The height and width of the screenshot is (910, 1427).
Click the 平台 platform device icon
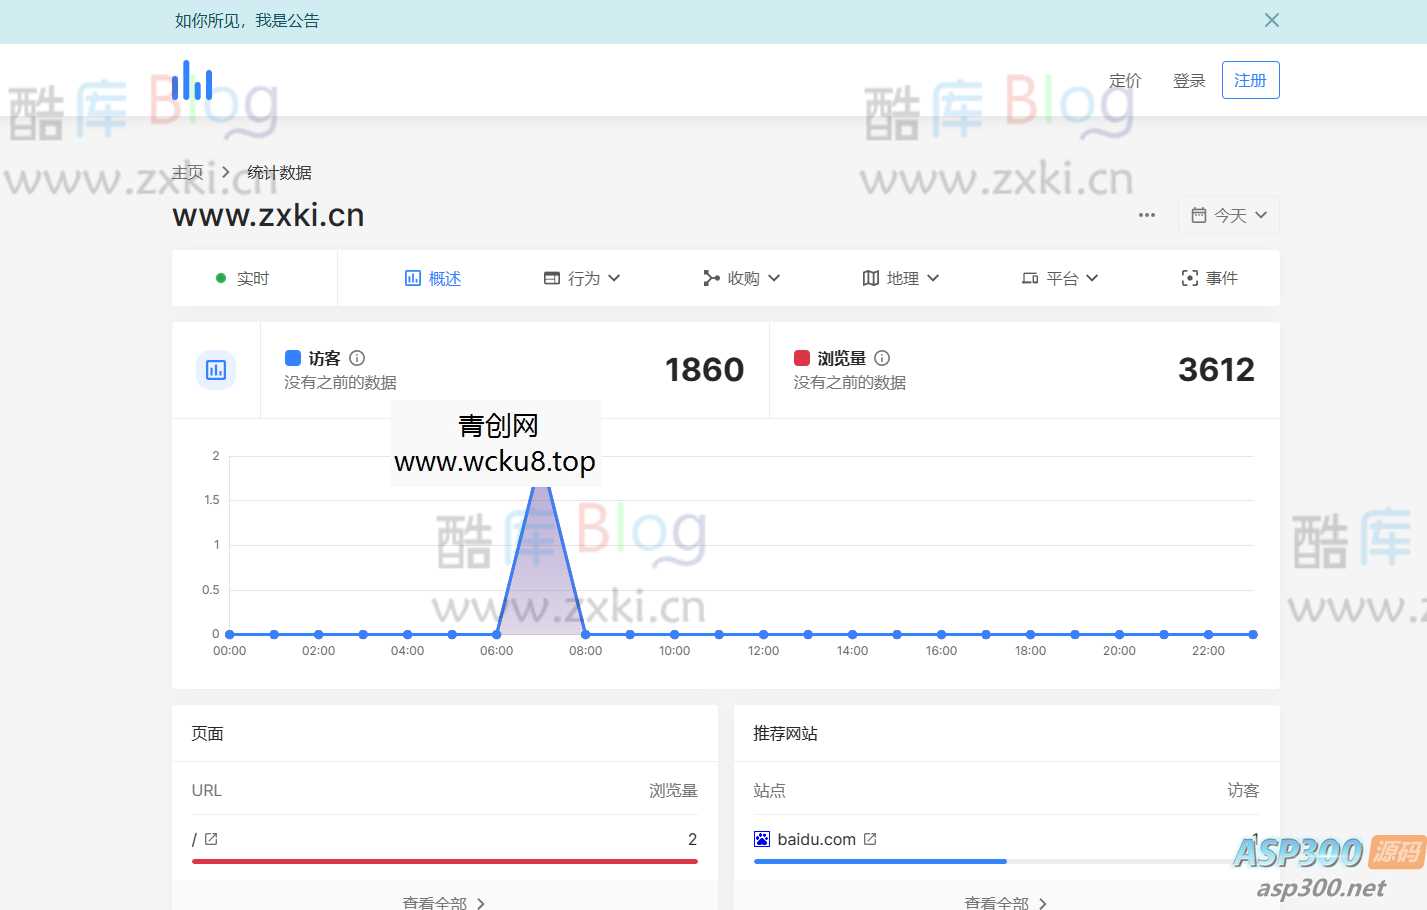pyautogui.click(x=1029, y=278)
